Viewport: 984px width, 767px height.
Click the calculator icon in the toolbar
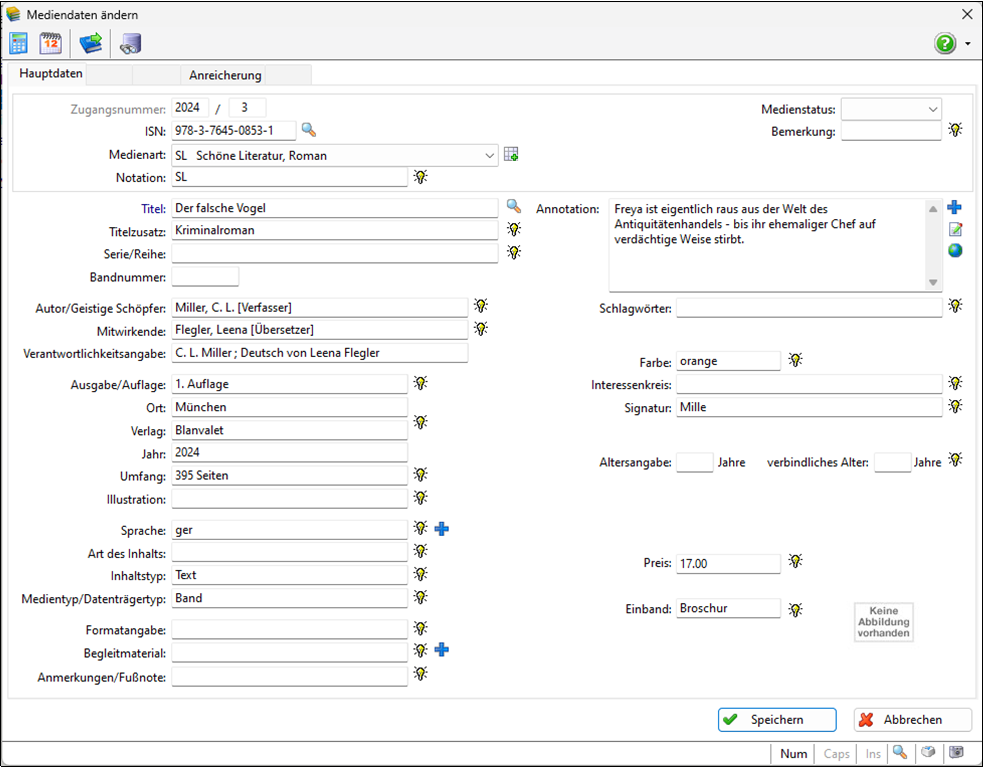click(18, 43)
